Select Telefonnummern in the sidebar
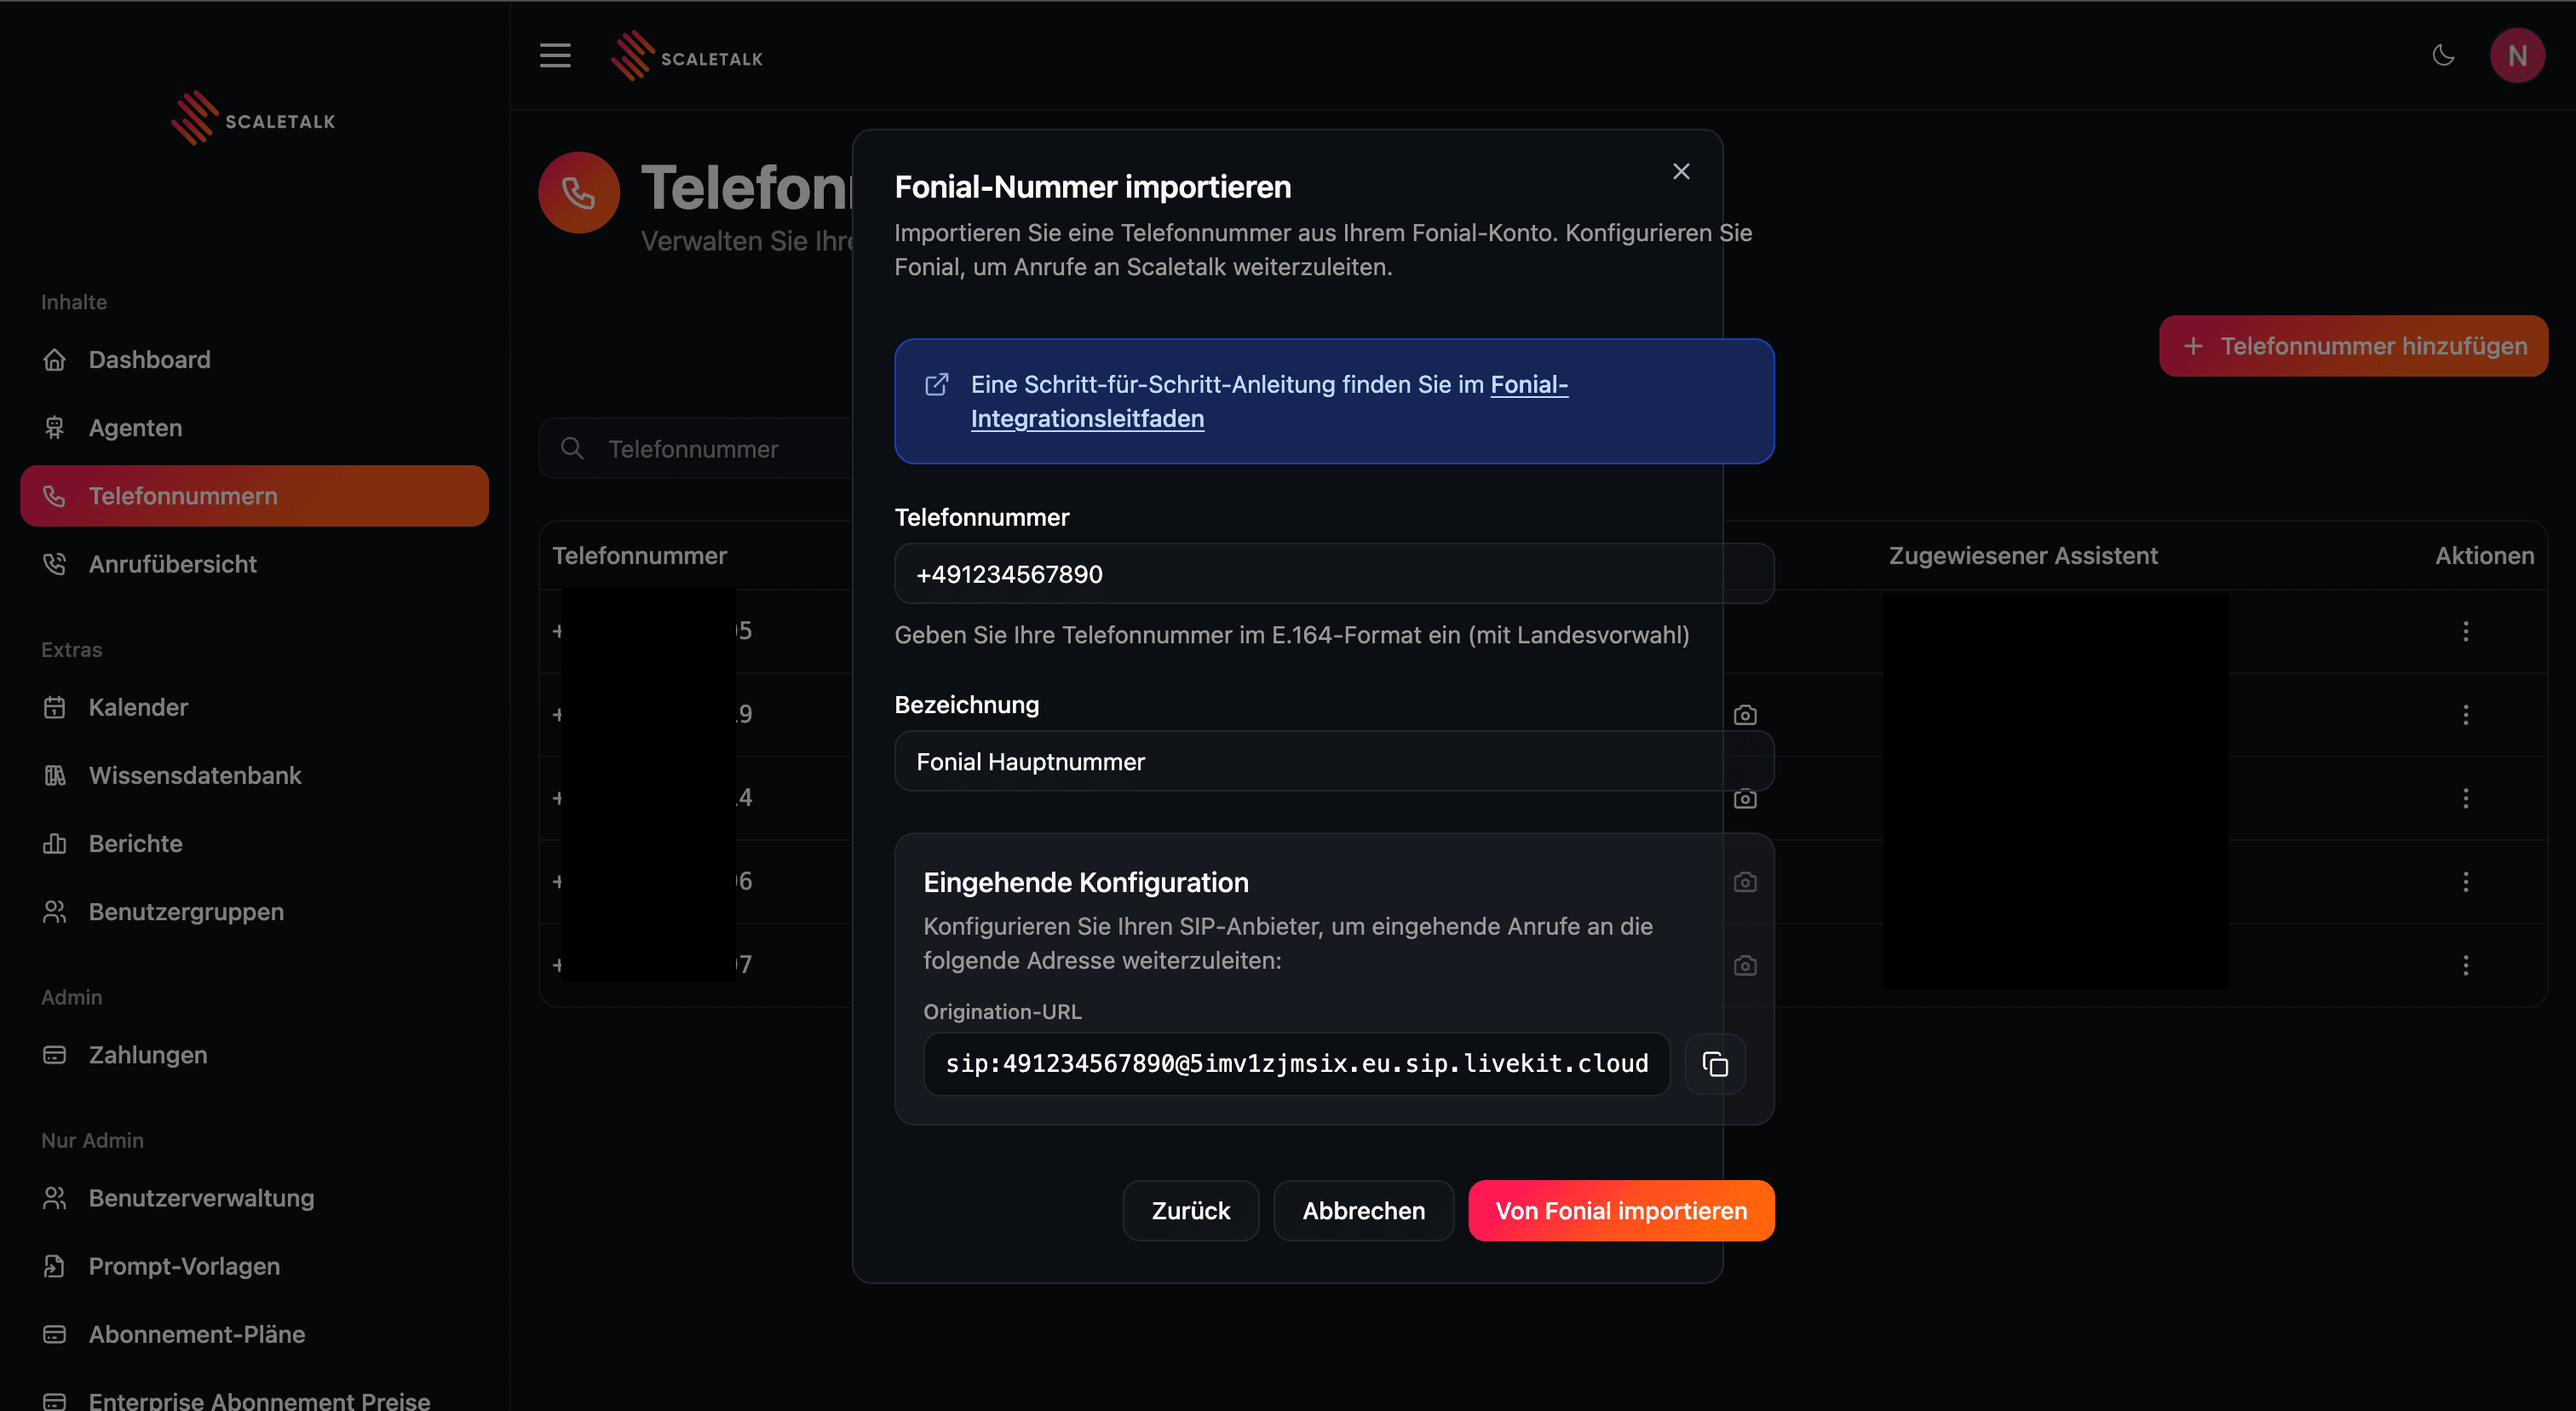Screen dimensions: 2576x1411 254,496
